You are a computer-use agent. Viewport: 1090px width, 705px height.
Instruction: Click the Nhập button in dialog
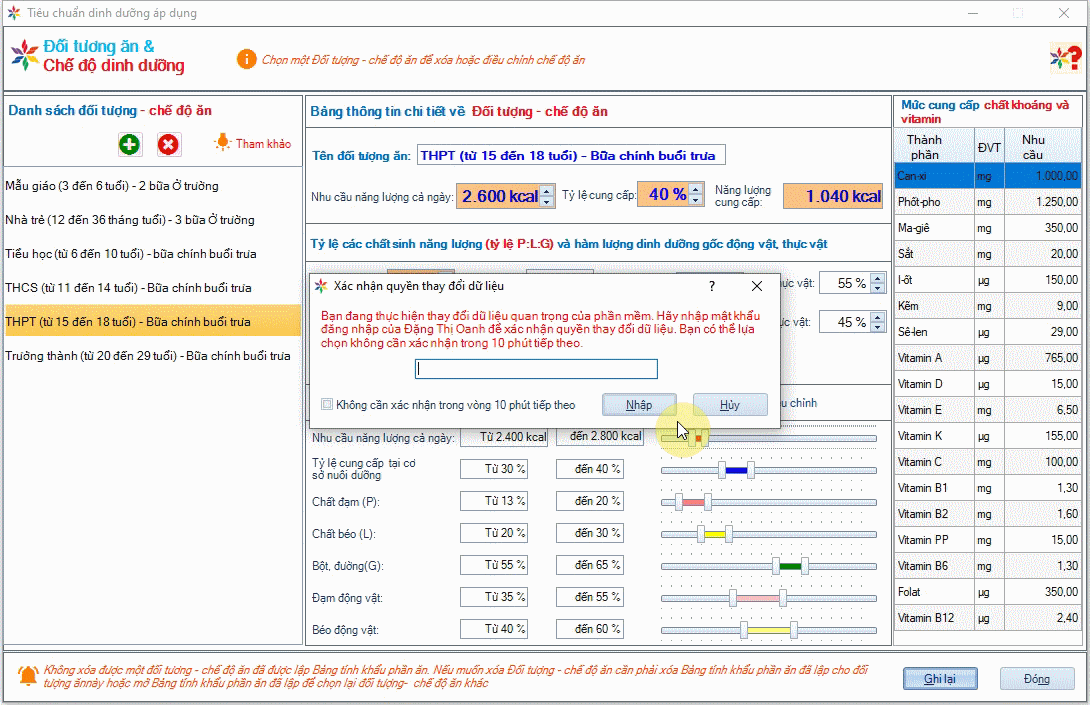pyautogui.click(x=639, y=405)
